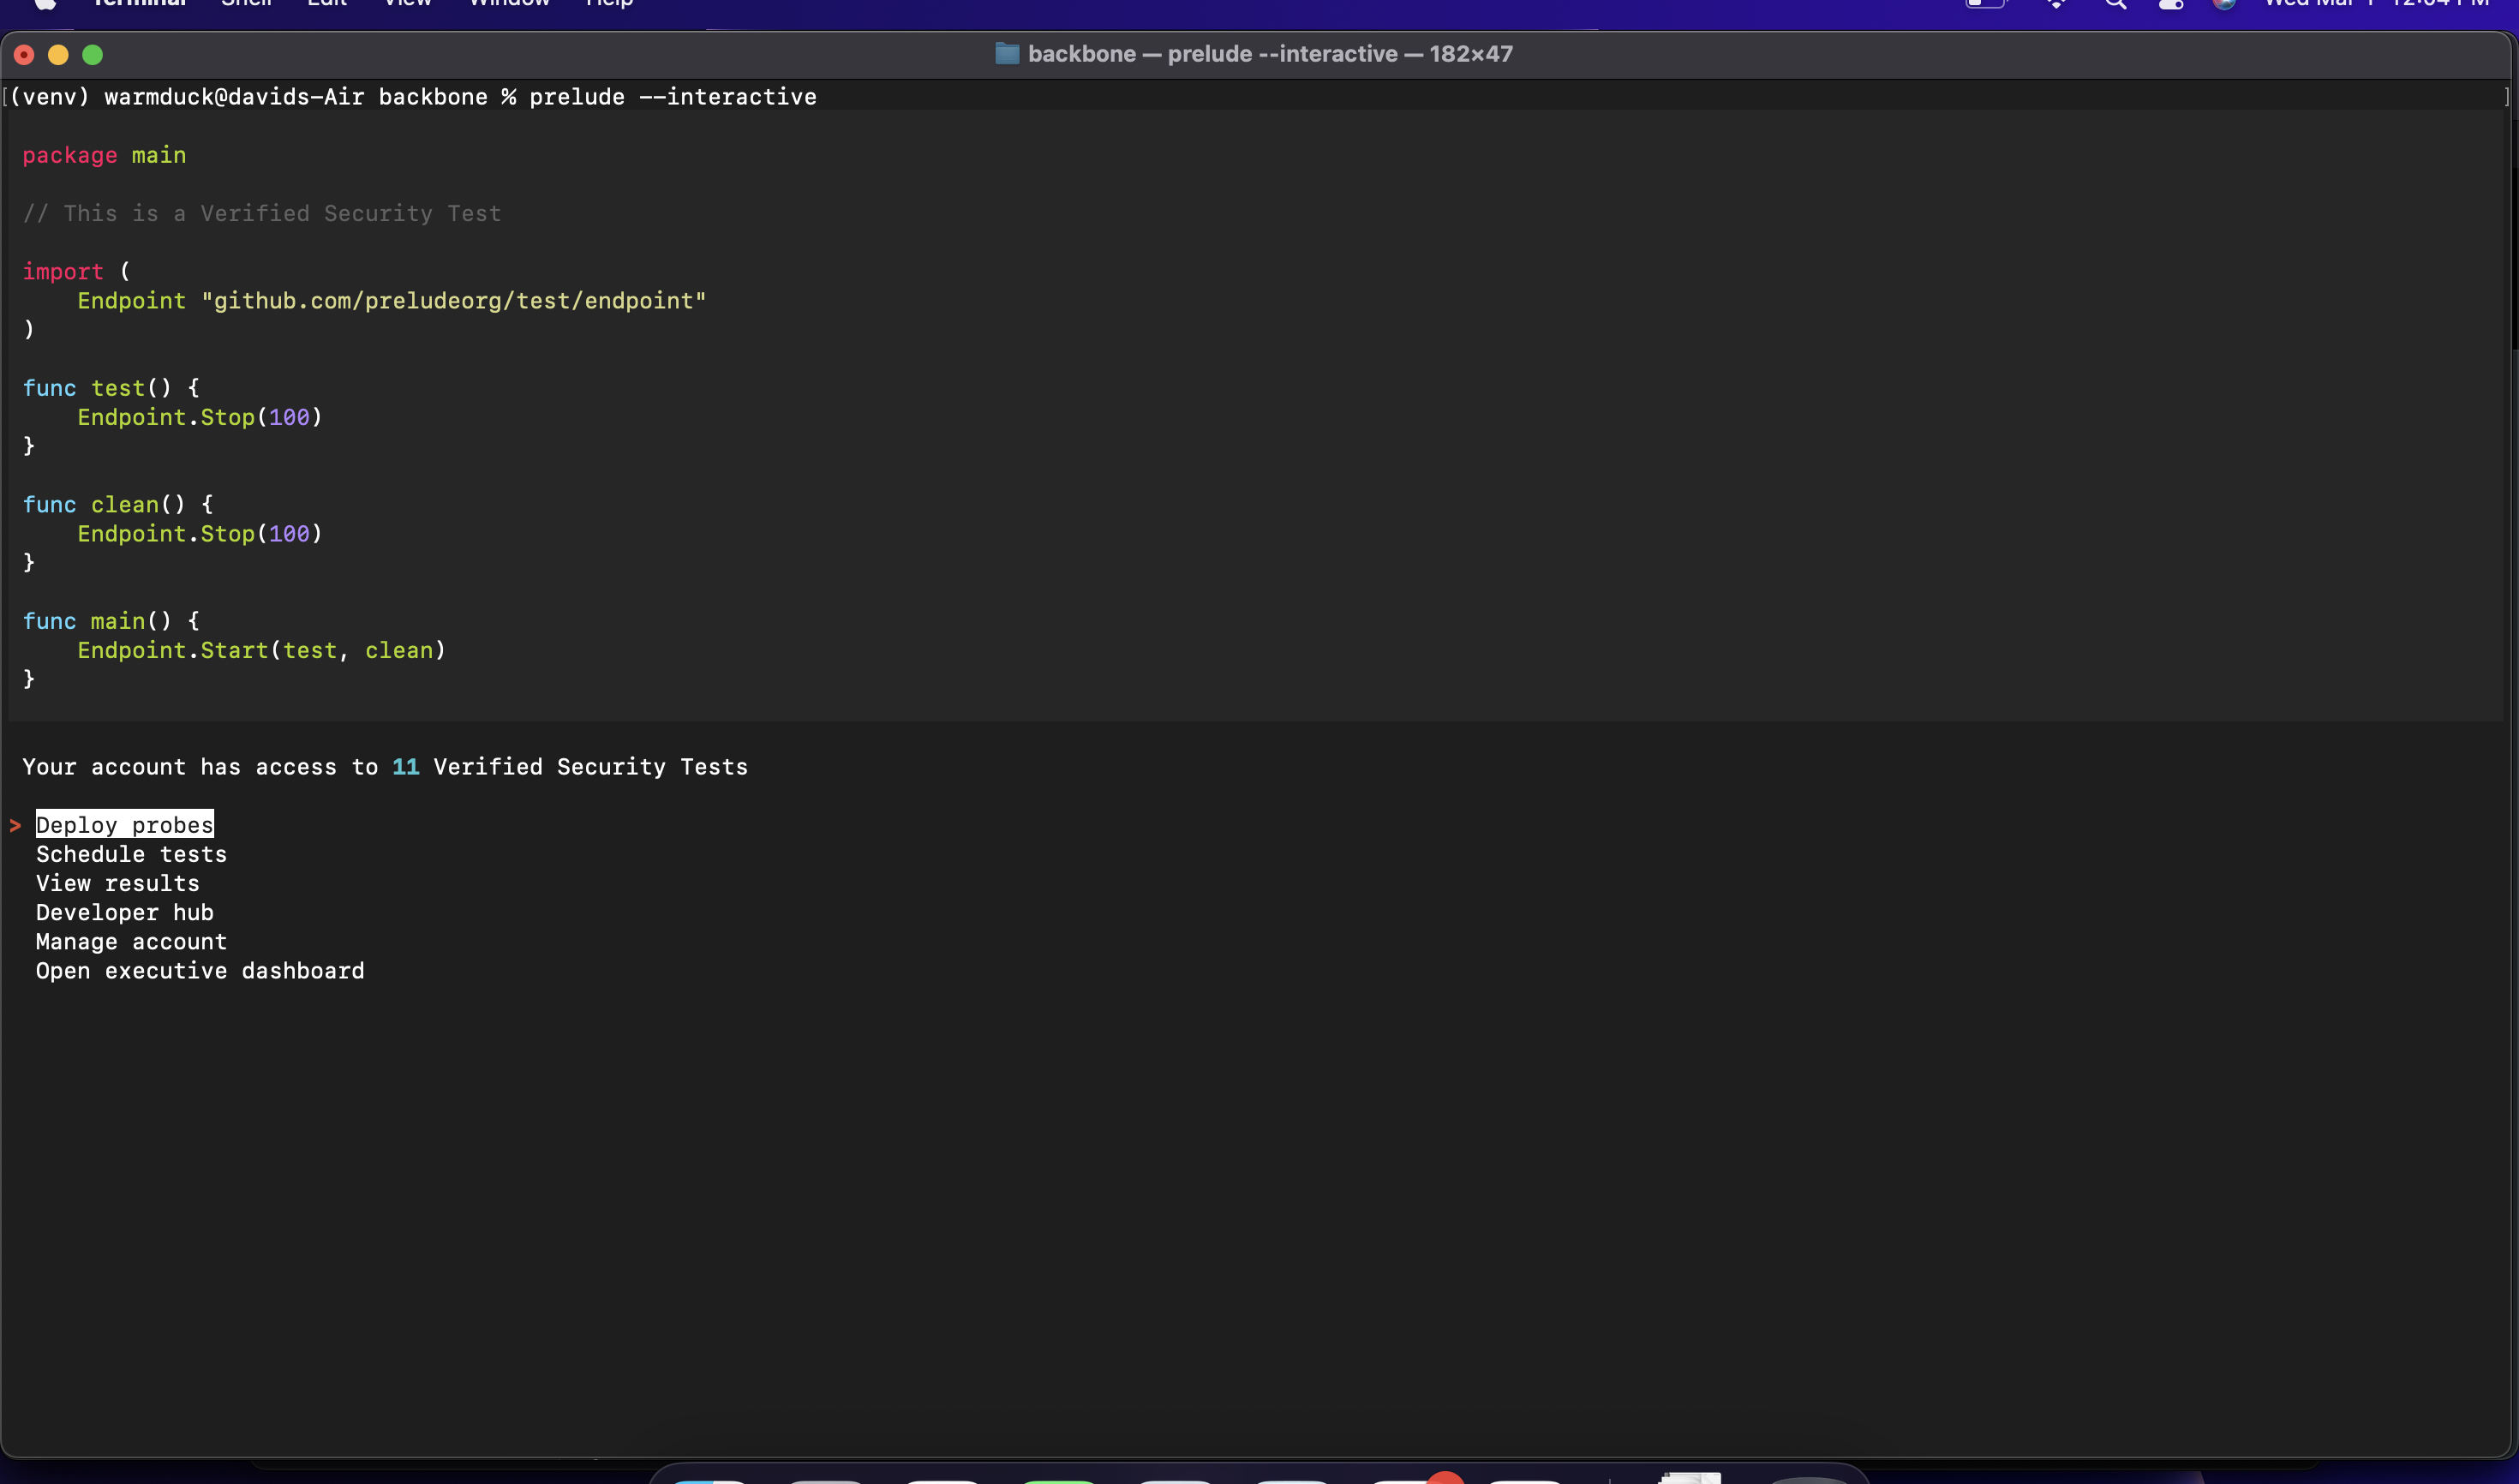Choose the Developer hub entry
The image size is (2519, 1484).
[124, 912]
